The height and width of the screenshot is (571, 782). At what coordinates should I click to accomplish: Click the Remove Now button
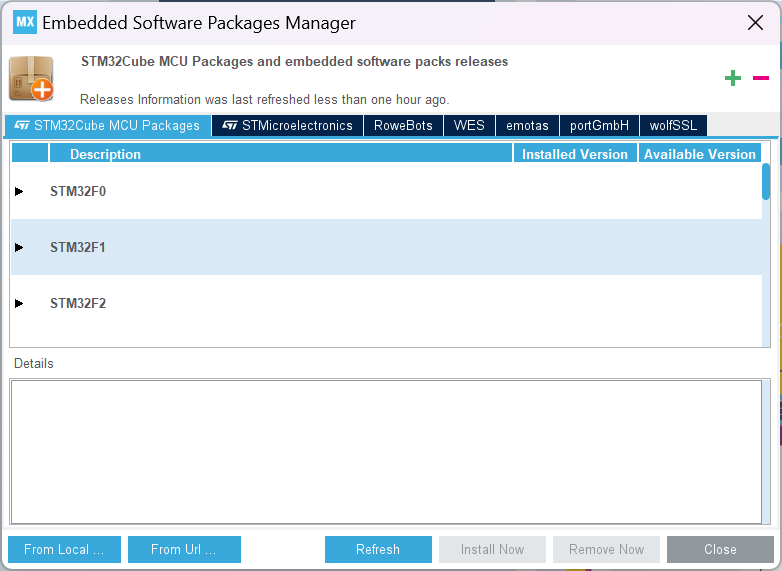click(606, 550)
